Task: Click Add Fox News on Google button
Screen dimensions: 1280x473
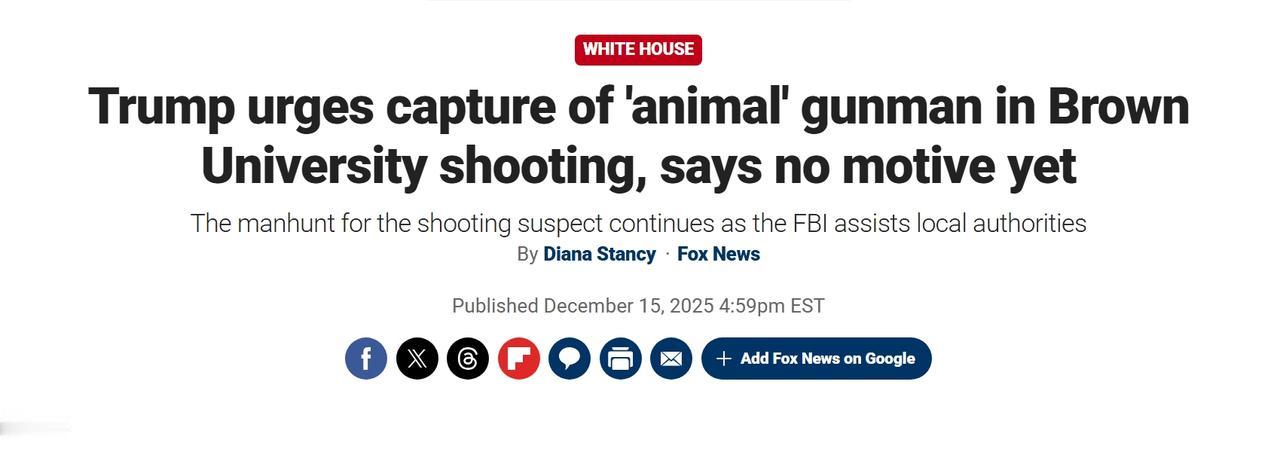Action: (826, 358)
